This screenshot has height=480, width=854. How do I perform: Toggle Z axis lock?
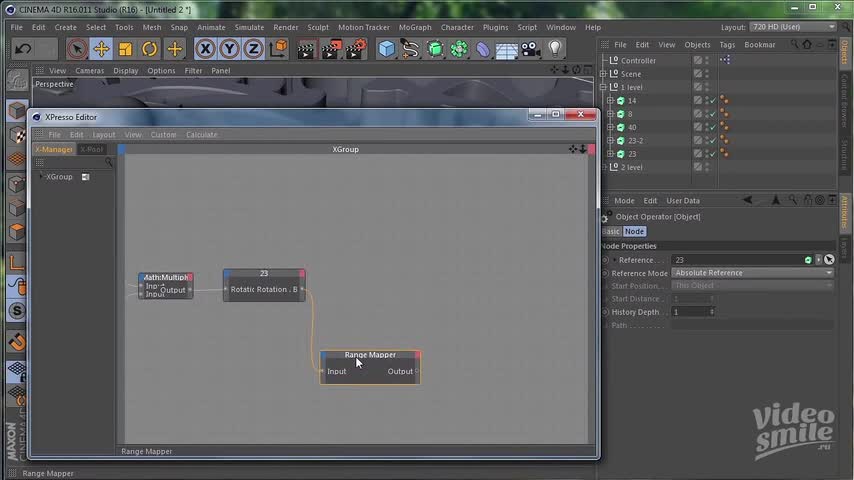(x=253, y=49)
